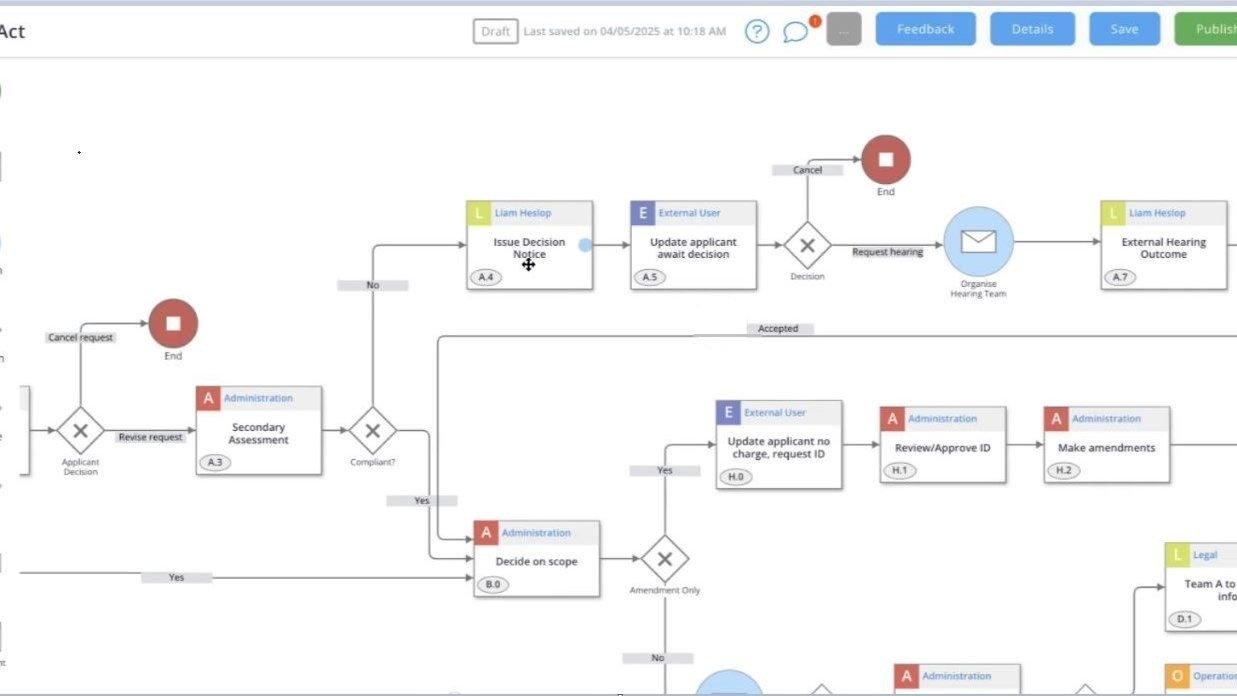
Task: Select the Decision gateway diamond after Update applicant
Action: [x=807, y=245]
